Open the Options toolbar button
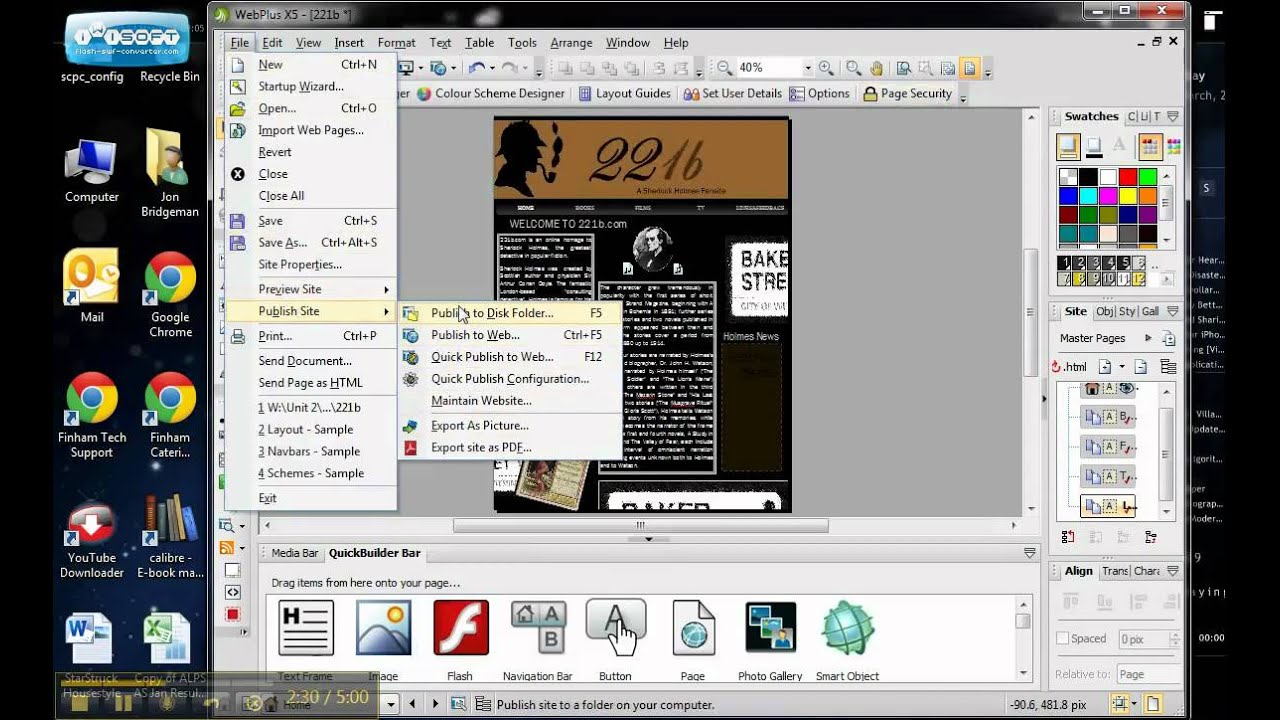The width and height of the screenshot is (1280, 720). click(819, 93)
